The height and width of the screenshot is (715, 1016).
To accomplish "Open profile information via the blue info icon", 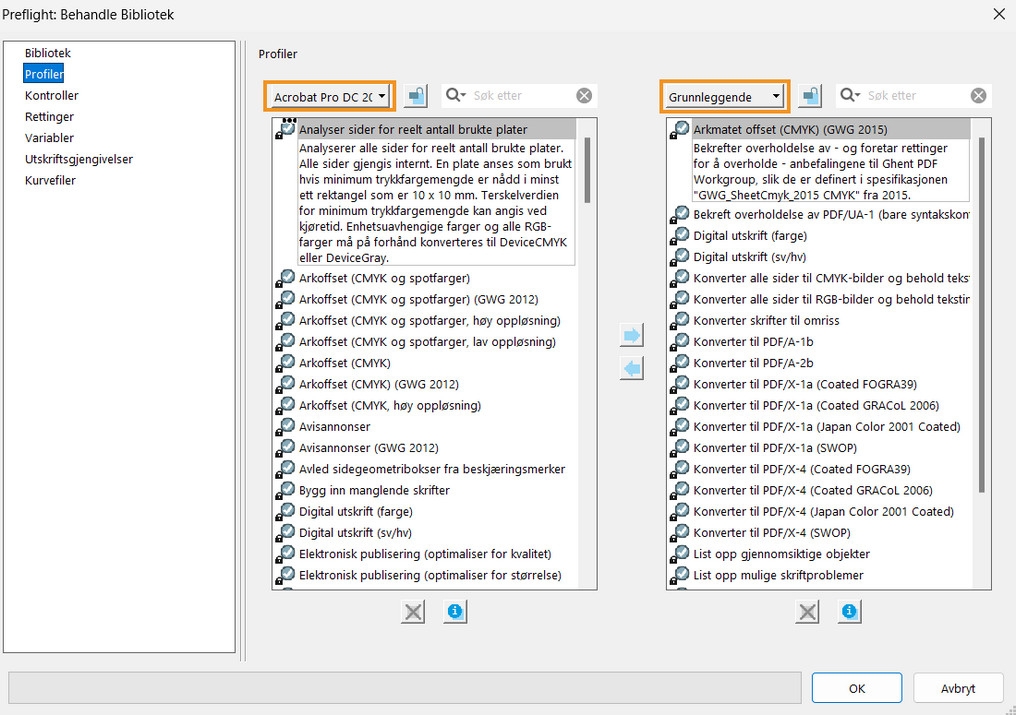I will pyautogui.click(x=455, y=611).
